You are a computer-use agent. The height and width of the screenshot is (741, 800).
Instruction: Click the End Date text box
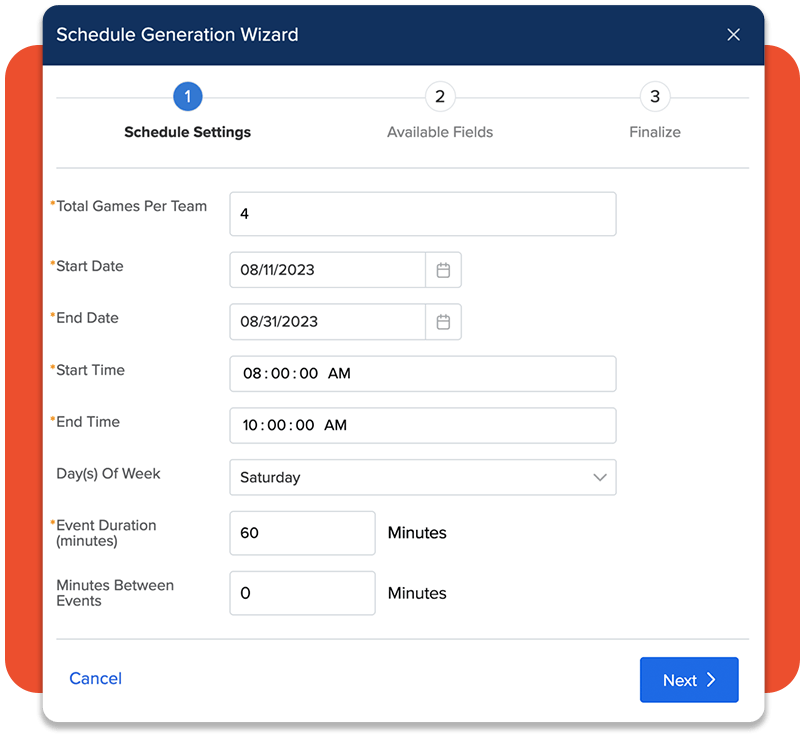326,322
